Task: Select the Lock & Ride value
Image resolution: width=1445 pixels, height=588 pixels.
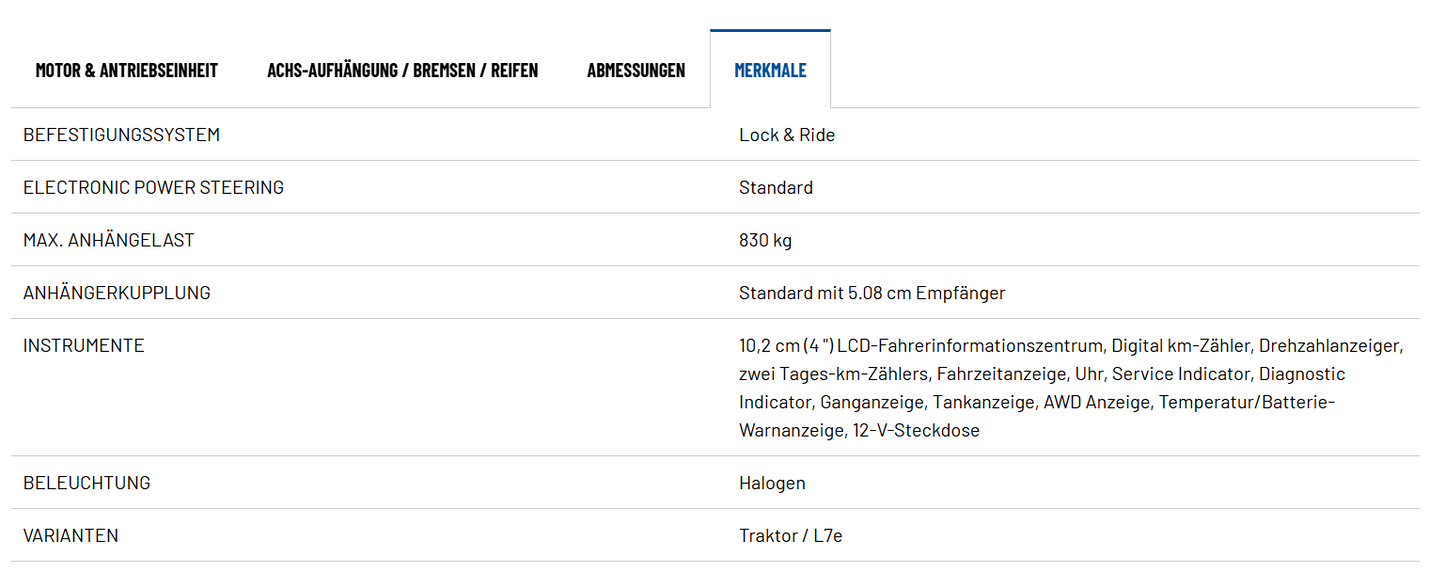Action: (x=786, y=135)
